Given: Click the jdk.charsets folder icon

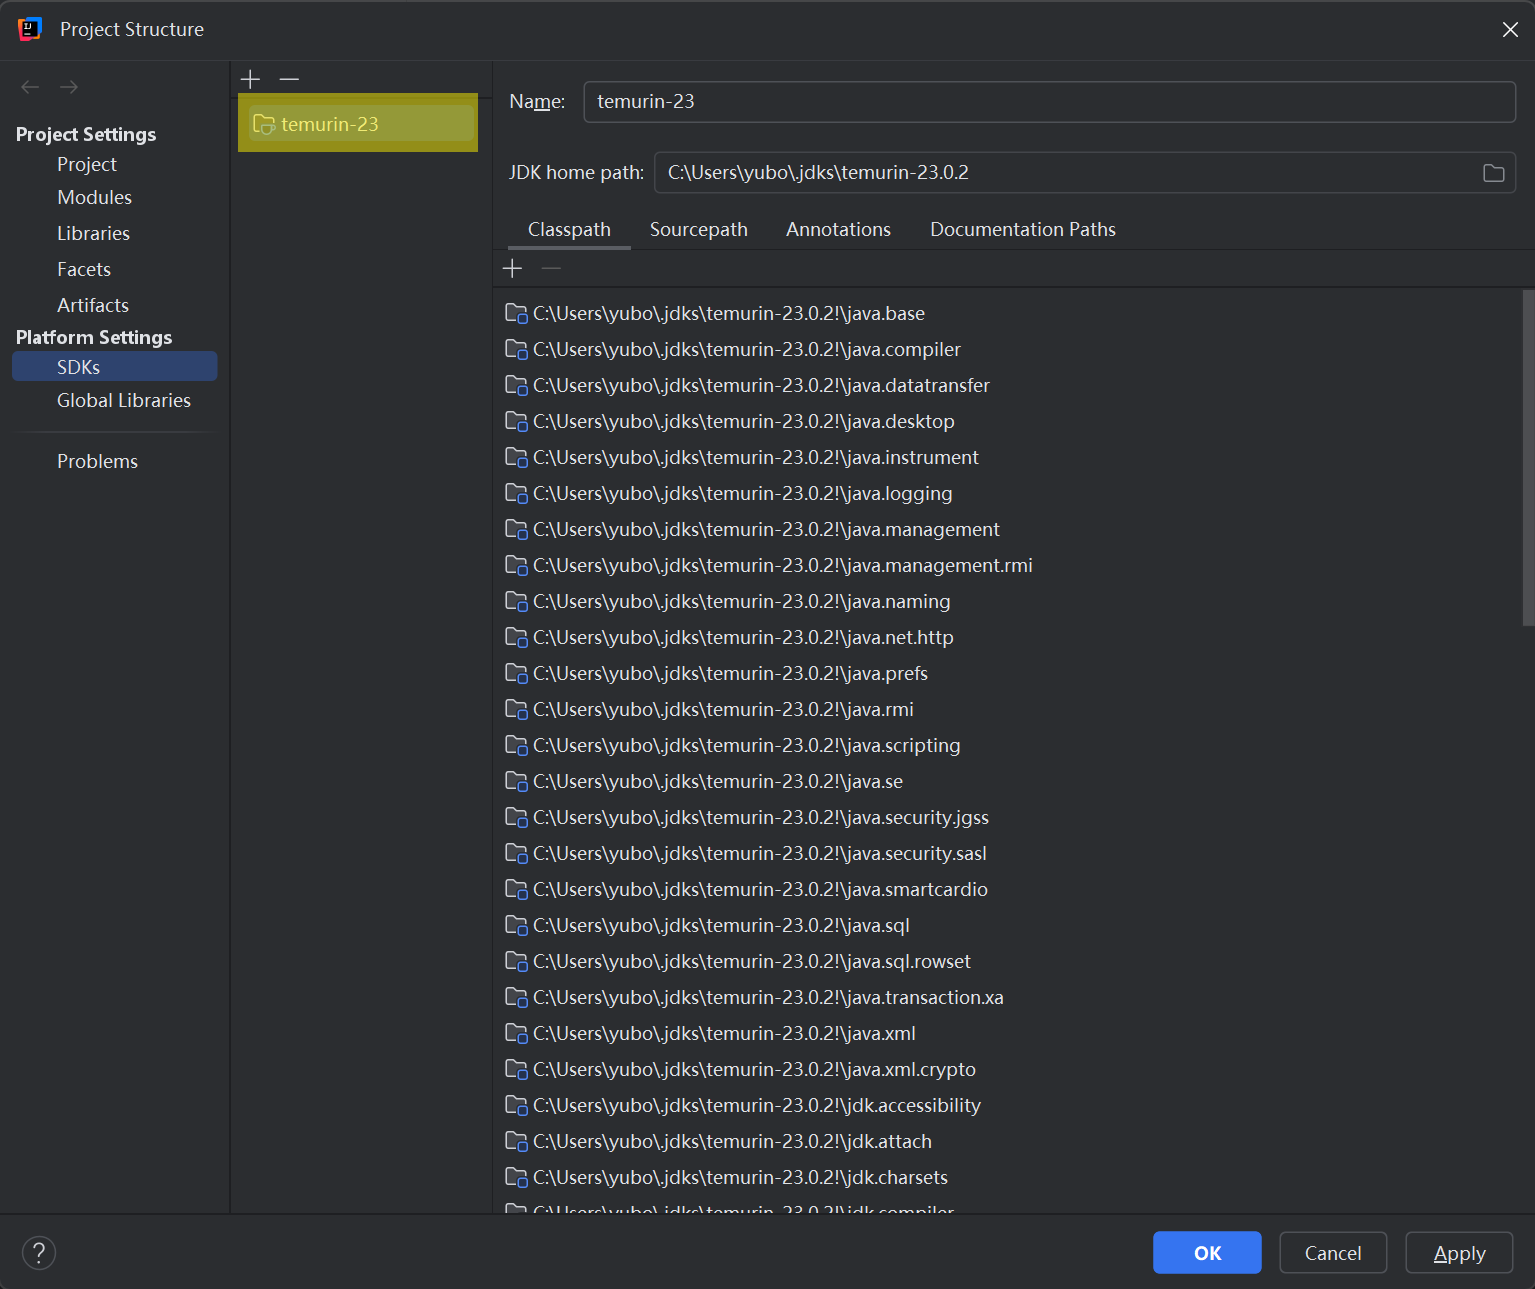Looking at the screenshot, I should pyautogui.click(x=516, y=1177).
